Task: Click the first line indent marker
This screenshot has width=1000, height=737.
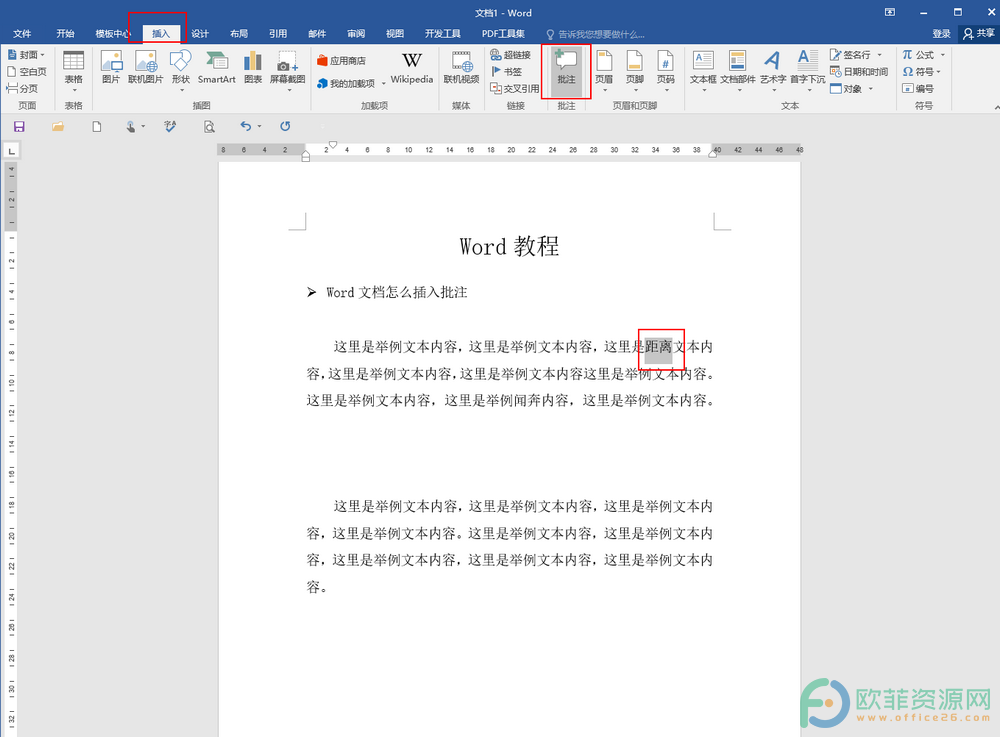Action: click(332, 145)
